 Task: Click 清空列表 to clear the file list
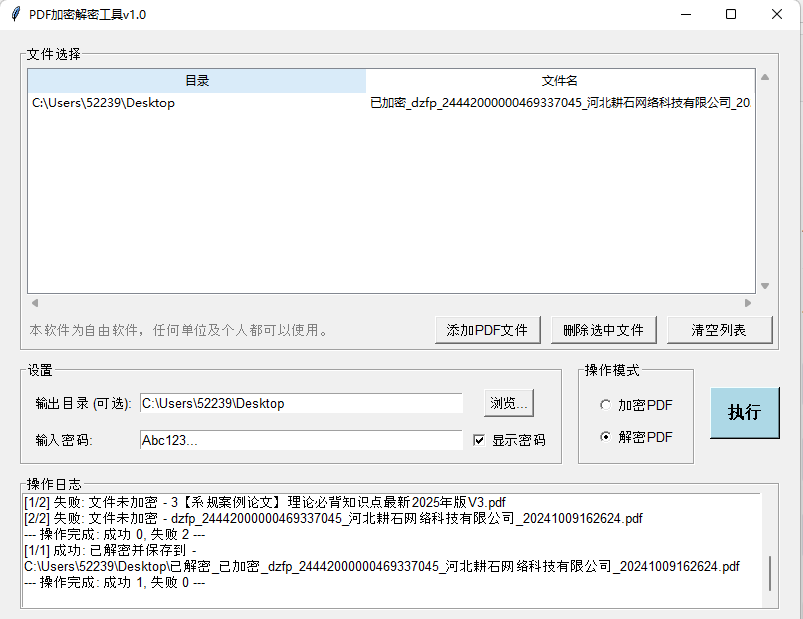click(x=719, y=329)
